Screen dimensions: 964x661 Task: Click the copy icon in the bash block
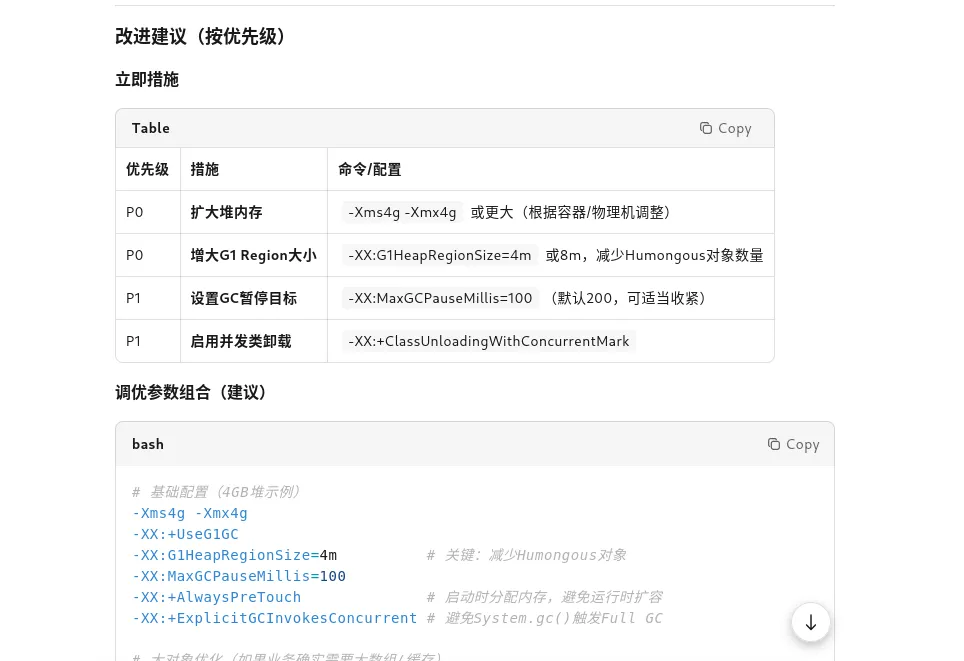[774, 444]
